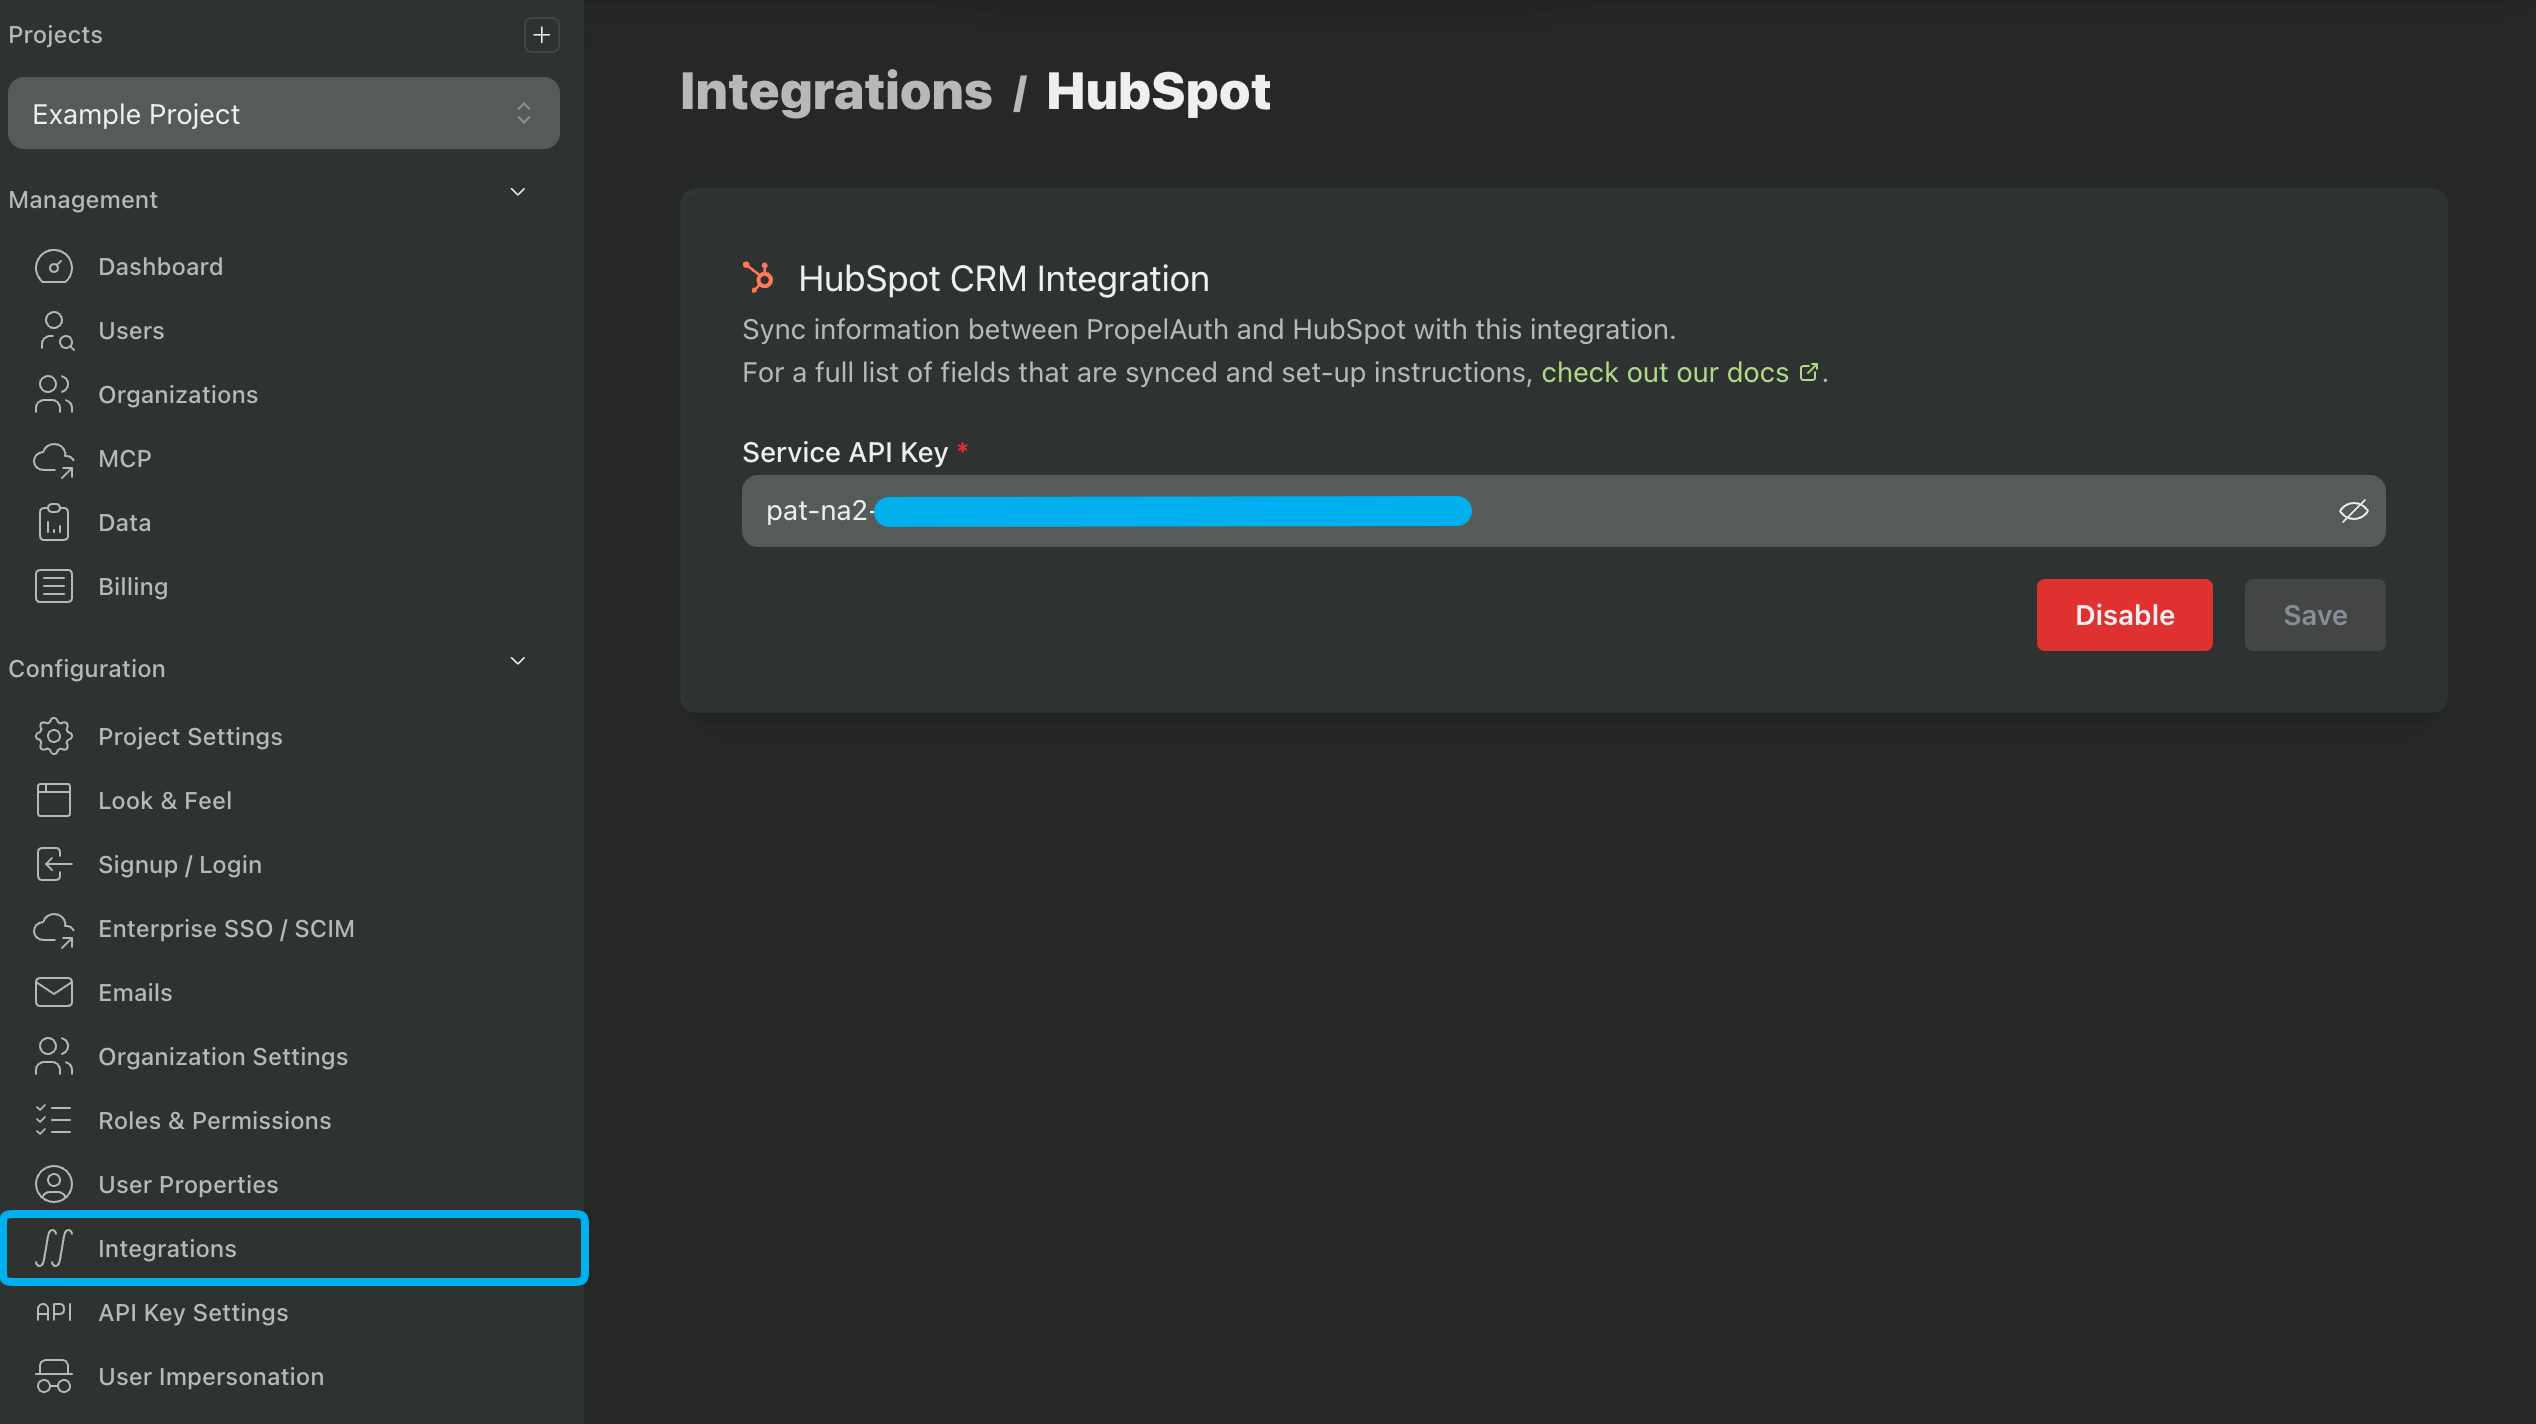This screenshot has height=1424, width=2536.
Task: Collapse the Configuration section
Action: pyautogui.click(x=517, y=661)
